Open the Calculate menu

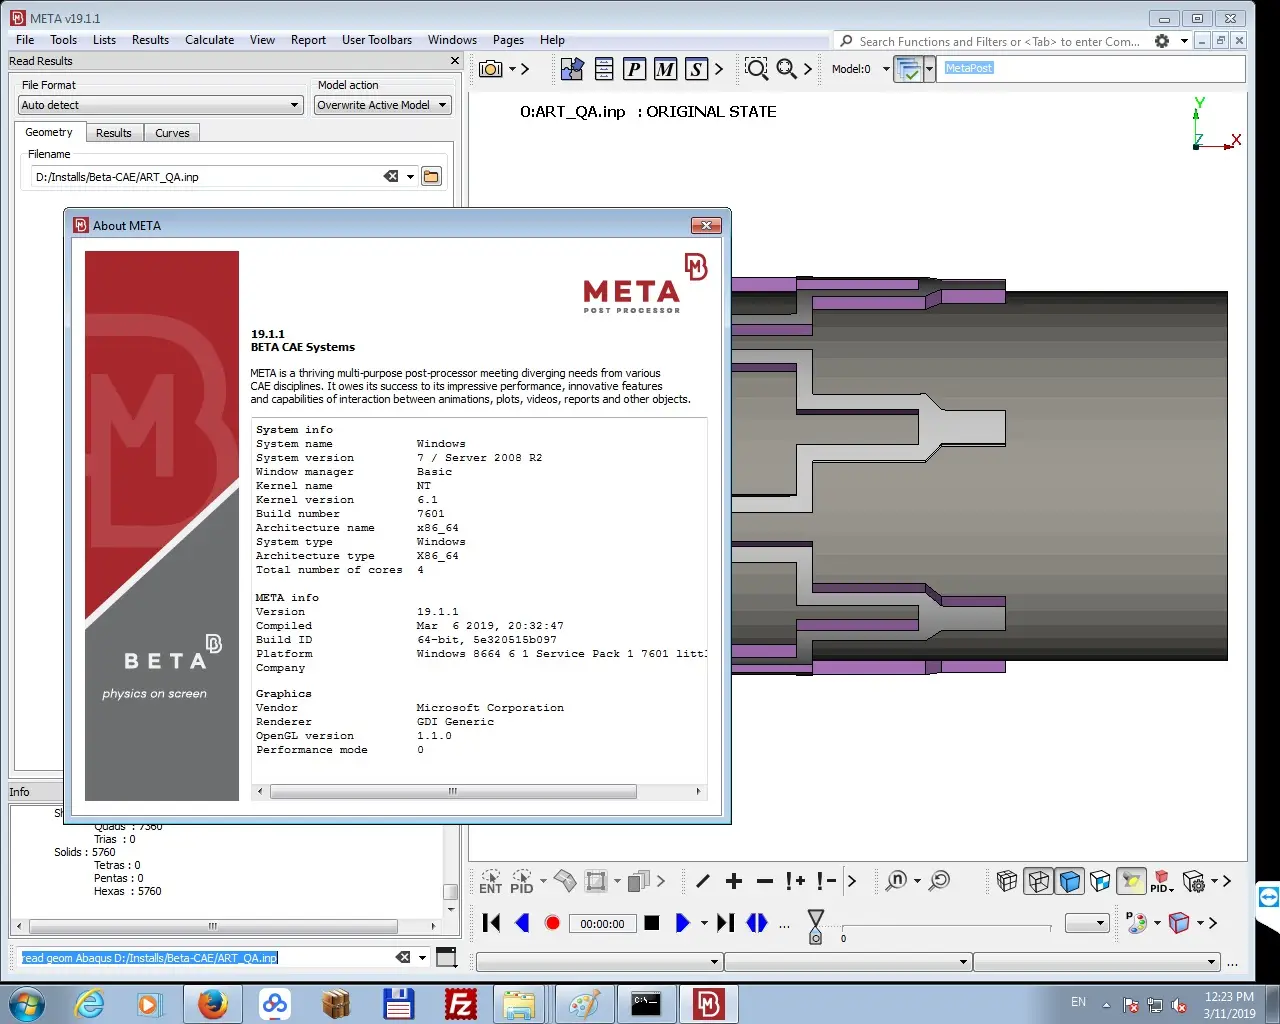210,40
